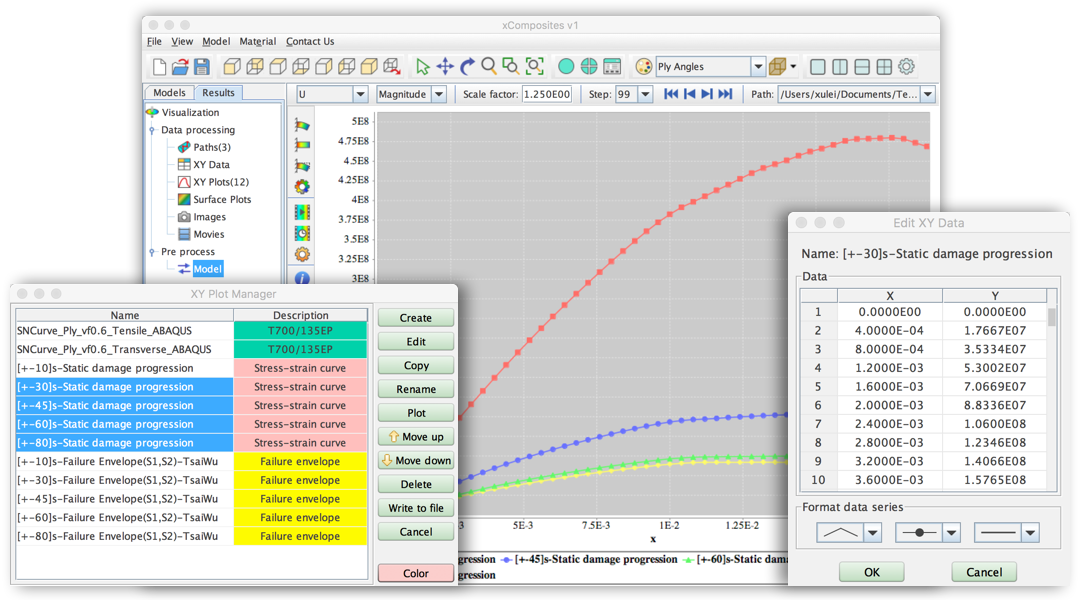Open the Magnitude component dropdown
Screen dimensions: 1082x600
438,94
